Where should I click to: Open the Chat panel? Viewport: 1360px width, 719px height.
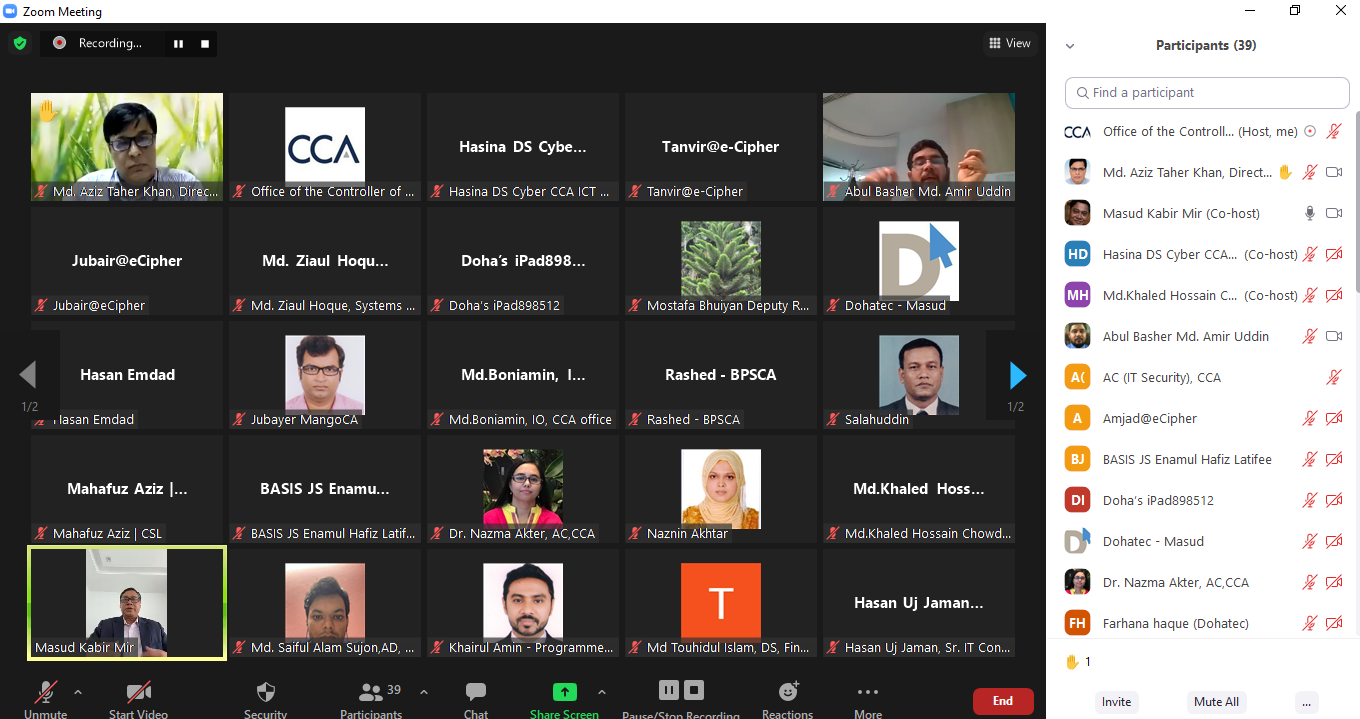(x=476, y=698)
